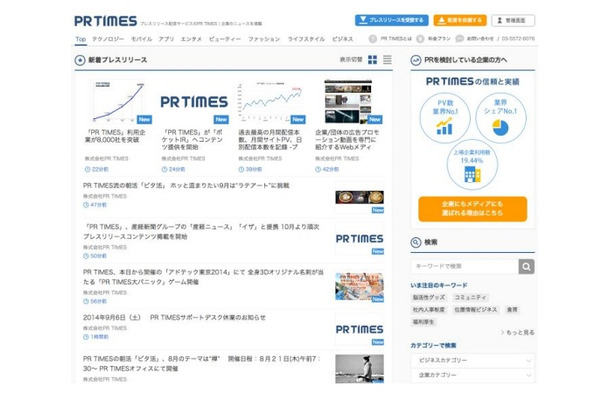
Task: Open latte art thumbnail image
Action: coord(359,197)
